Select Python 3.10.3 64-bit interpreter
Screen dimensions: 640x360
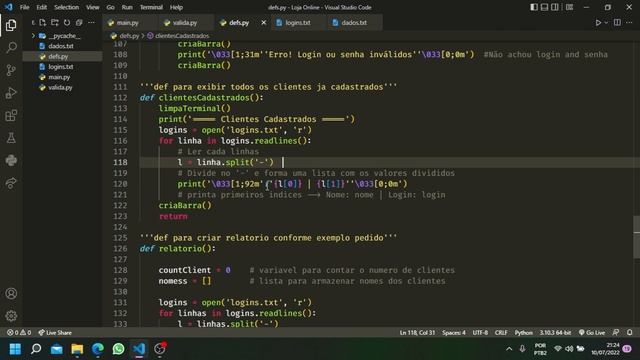click(555, 333)
